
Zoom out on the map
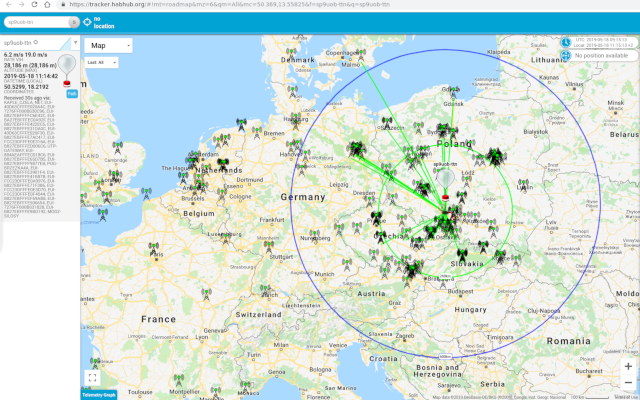pos(627,384)
